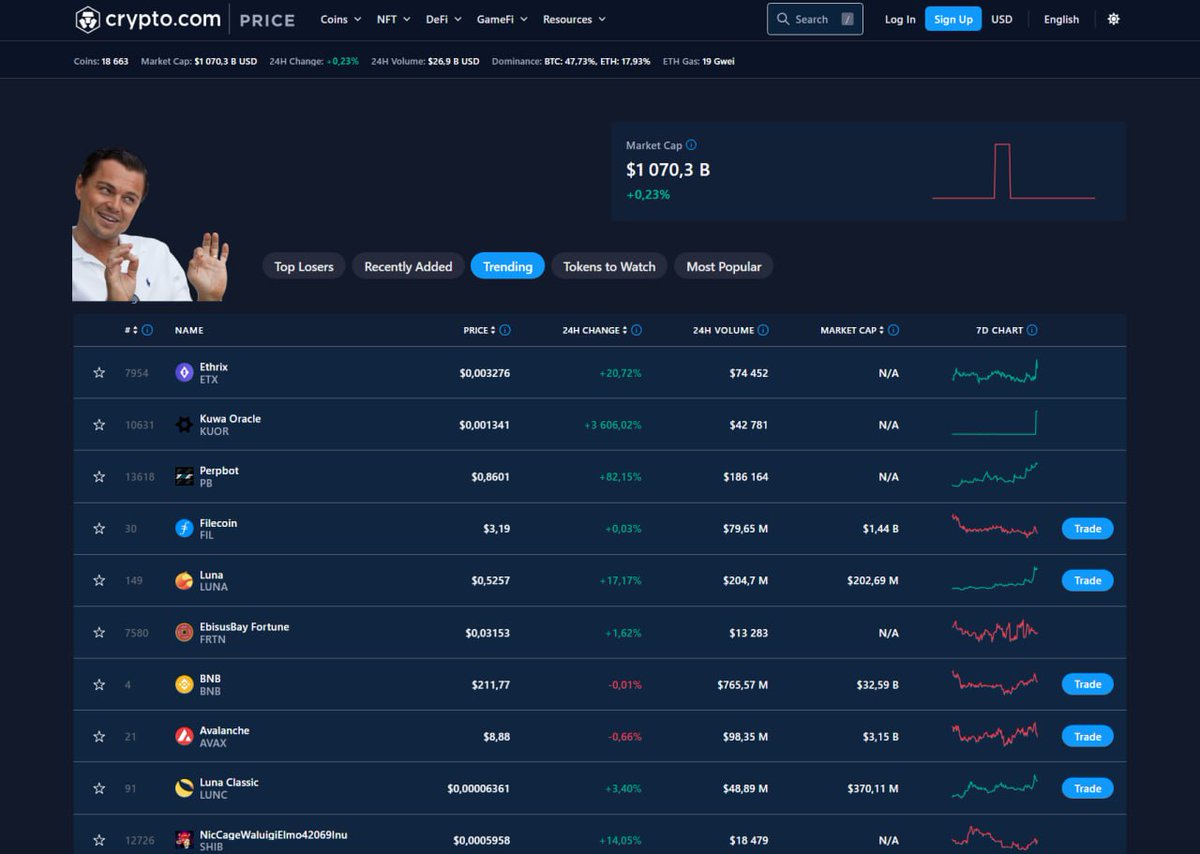Click the Market Cap sparkline chart
The height and width of the screenshot is (854, 1200).
(x=1013, y=171)
